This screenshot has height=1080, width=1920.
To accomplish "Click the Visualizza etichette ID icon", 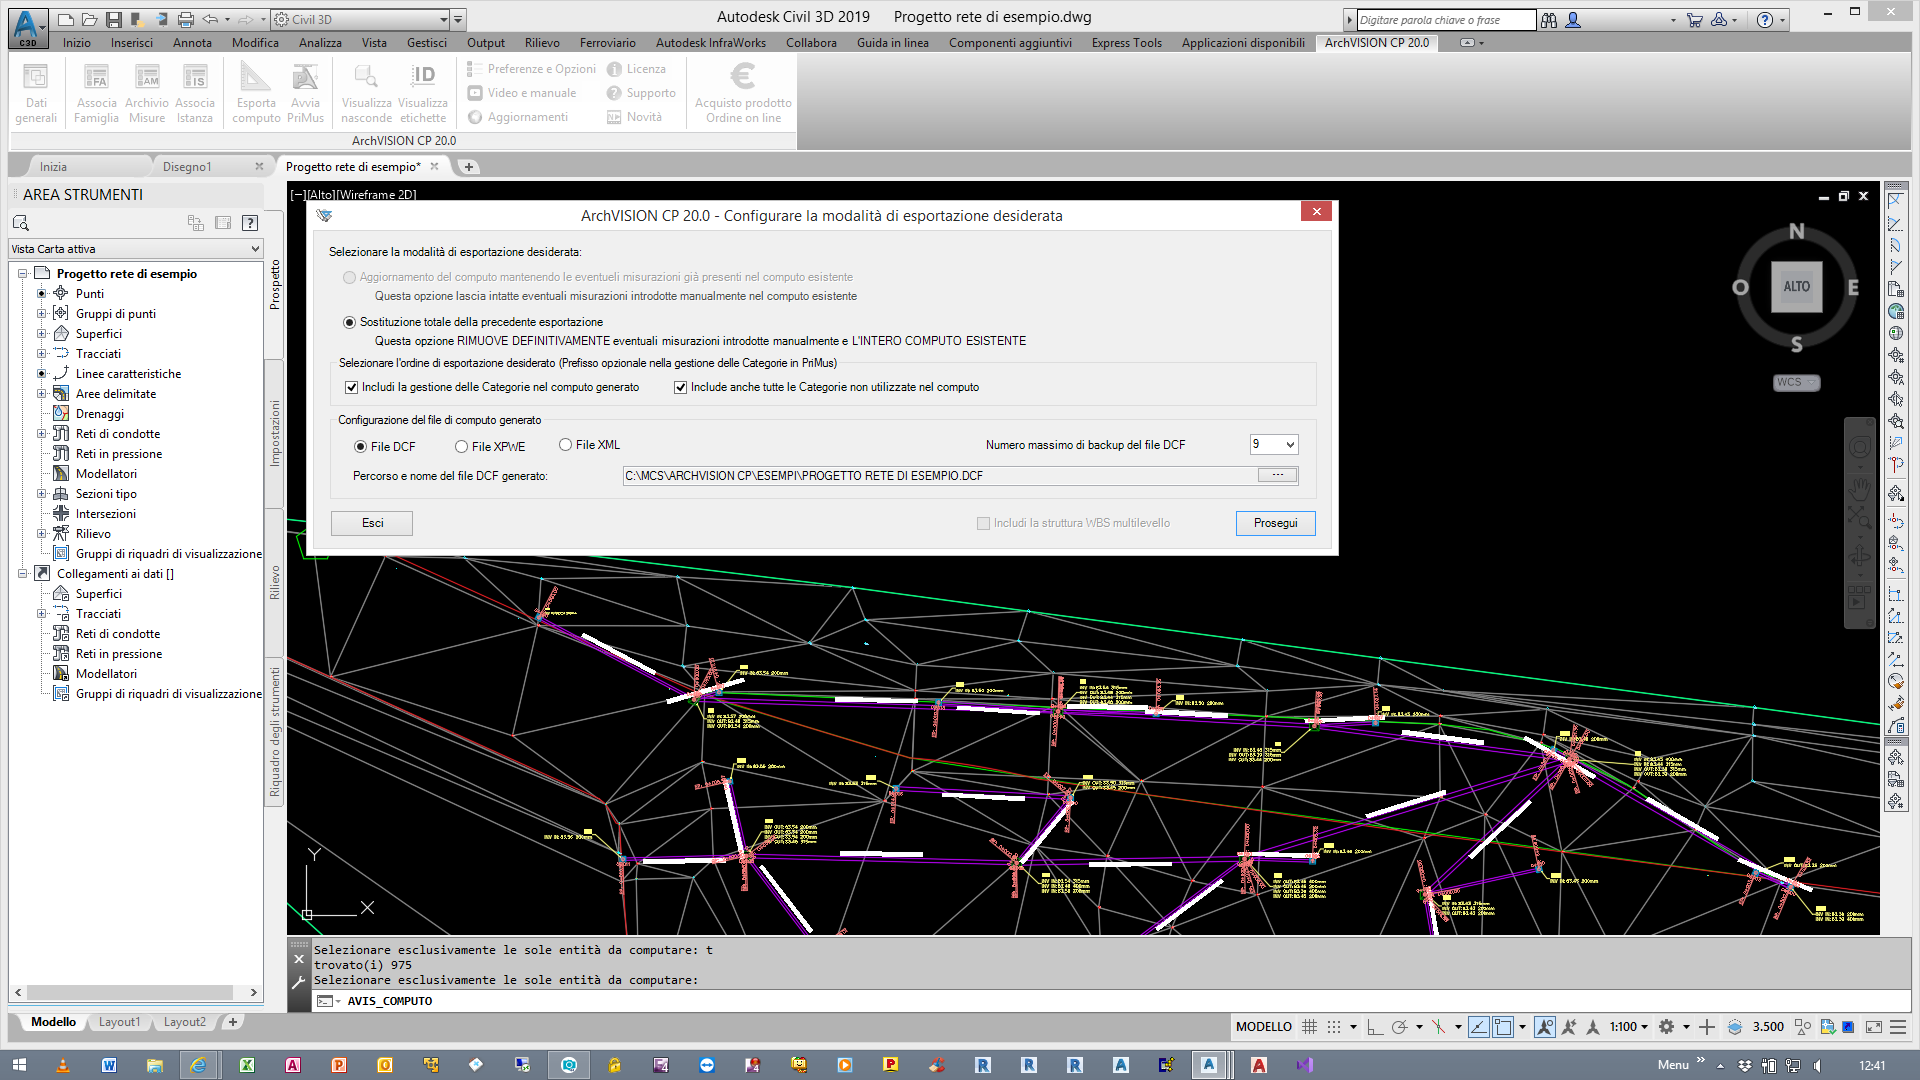I will pyautogui.click(x=423, y=78).
